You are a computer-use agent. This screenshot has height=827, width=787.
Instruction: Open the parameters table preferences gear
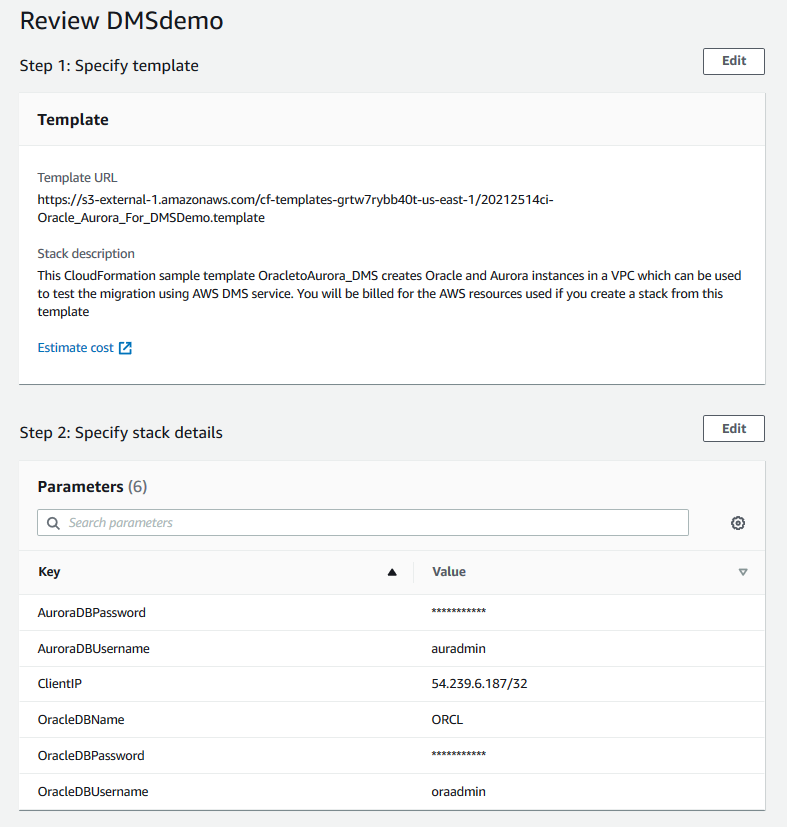coord(738,522)
